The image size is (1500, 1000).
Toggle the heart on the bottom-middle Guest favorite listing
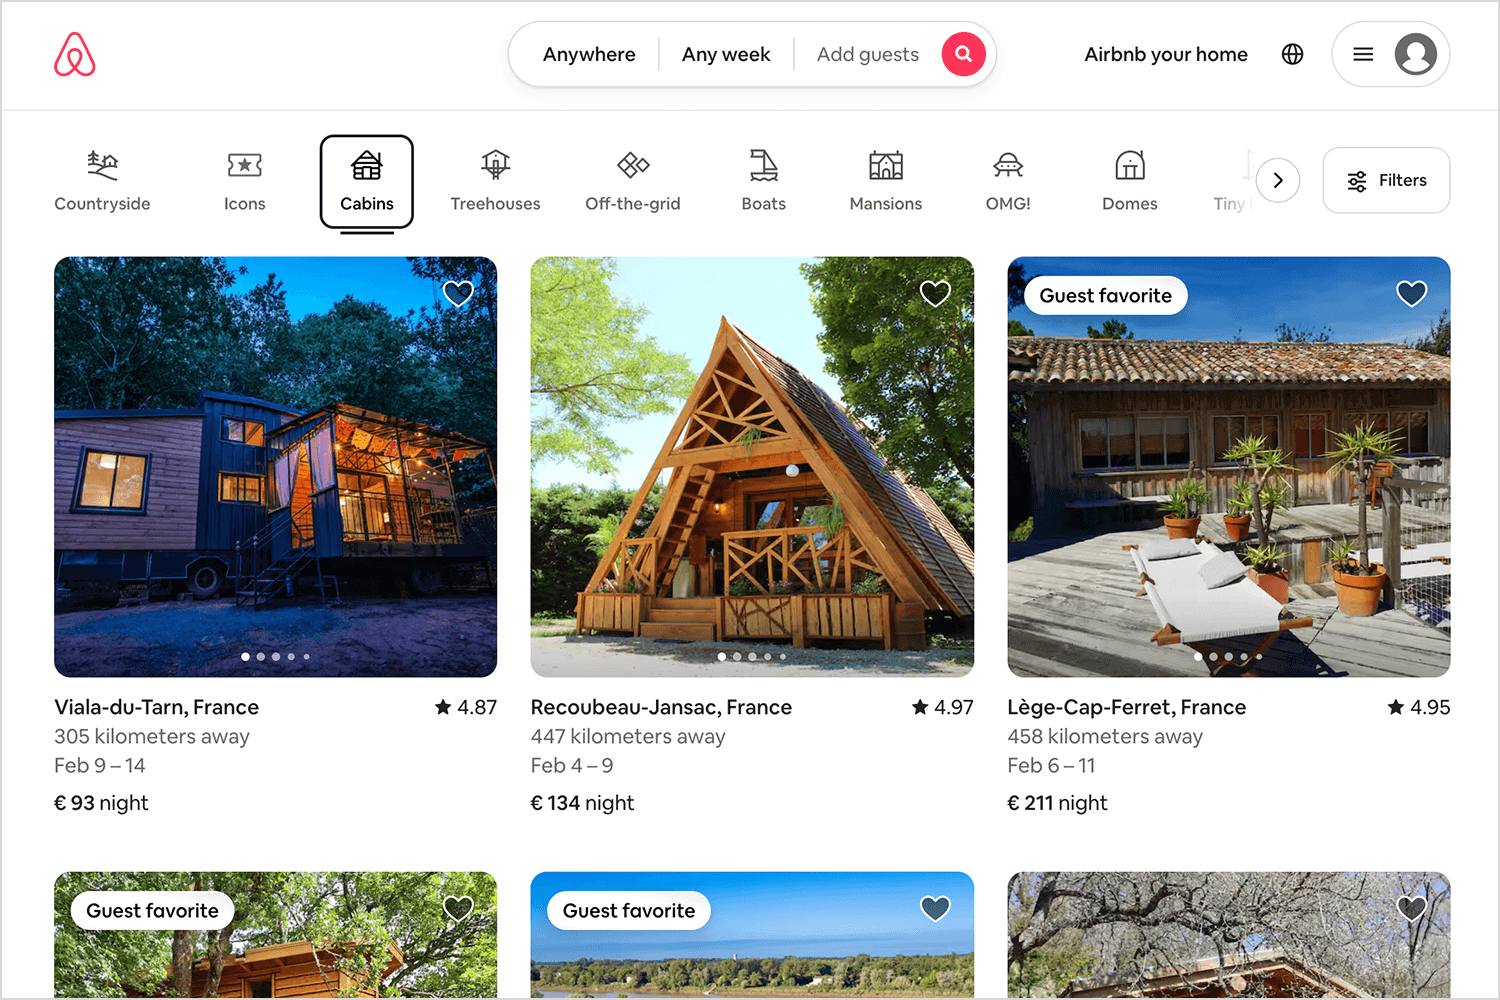[935, 908]
